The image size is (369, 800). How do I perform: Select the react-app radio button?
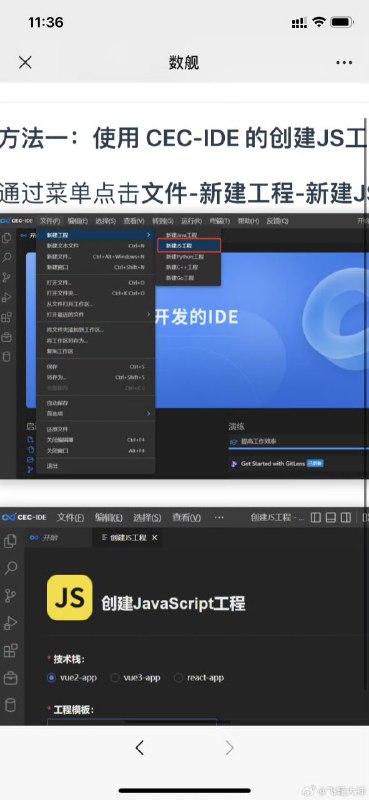tap(178, 678)
